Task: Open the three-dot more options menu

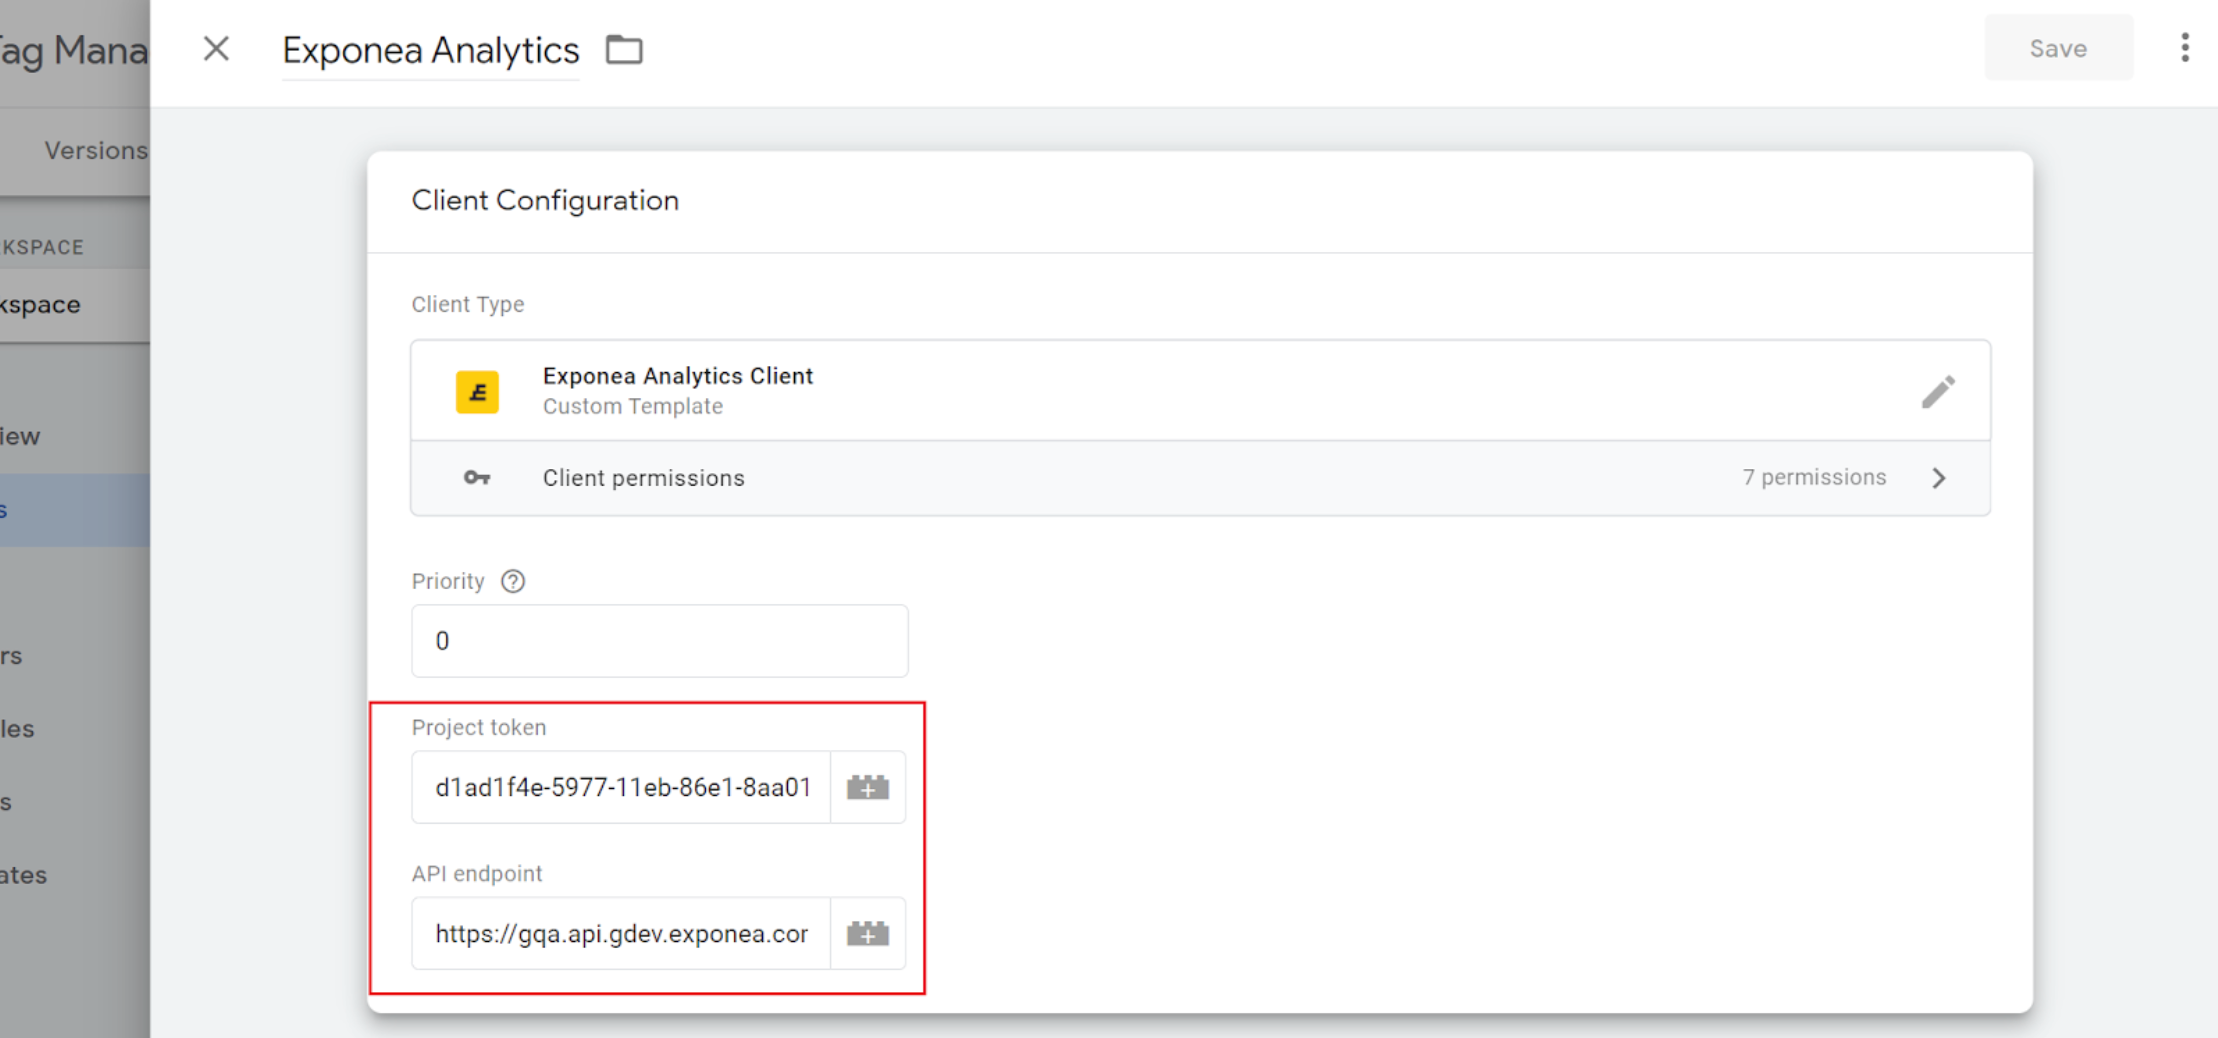Action: 2185,47
